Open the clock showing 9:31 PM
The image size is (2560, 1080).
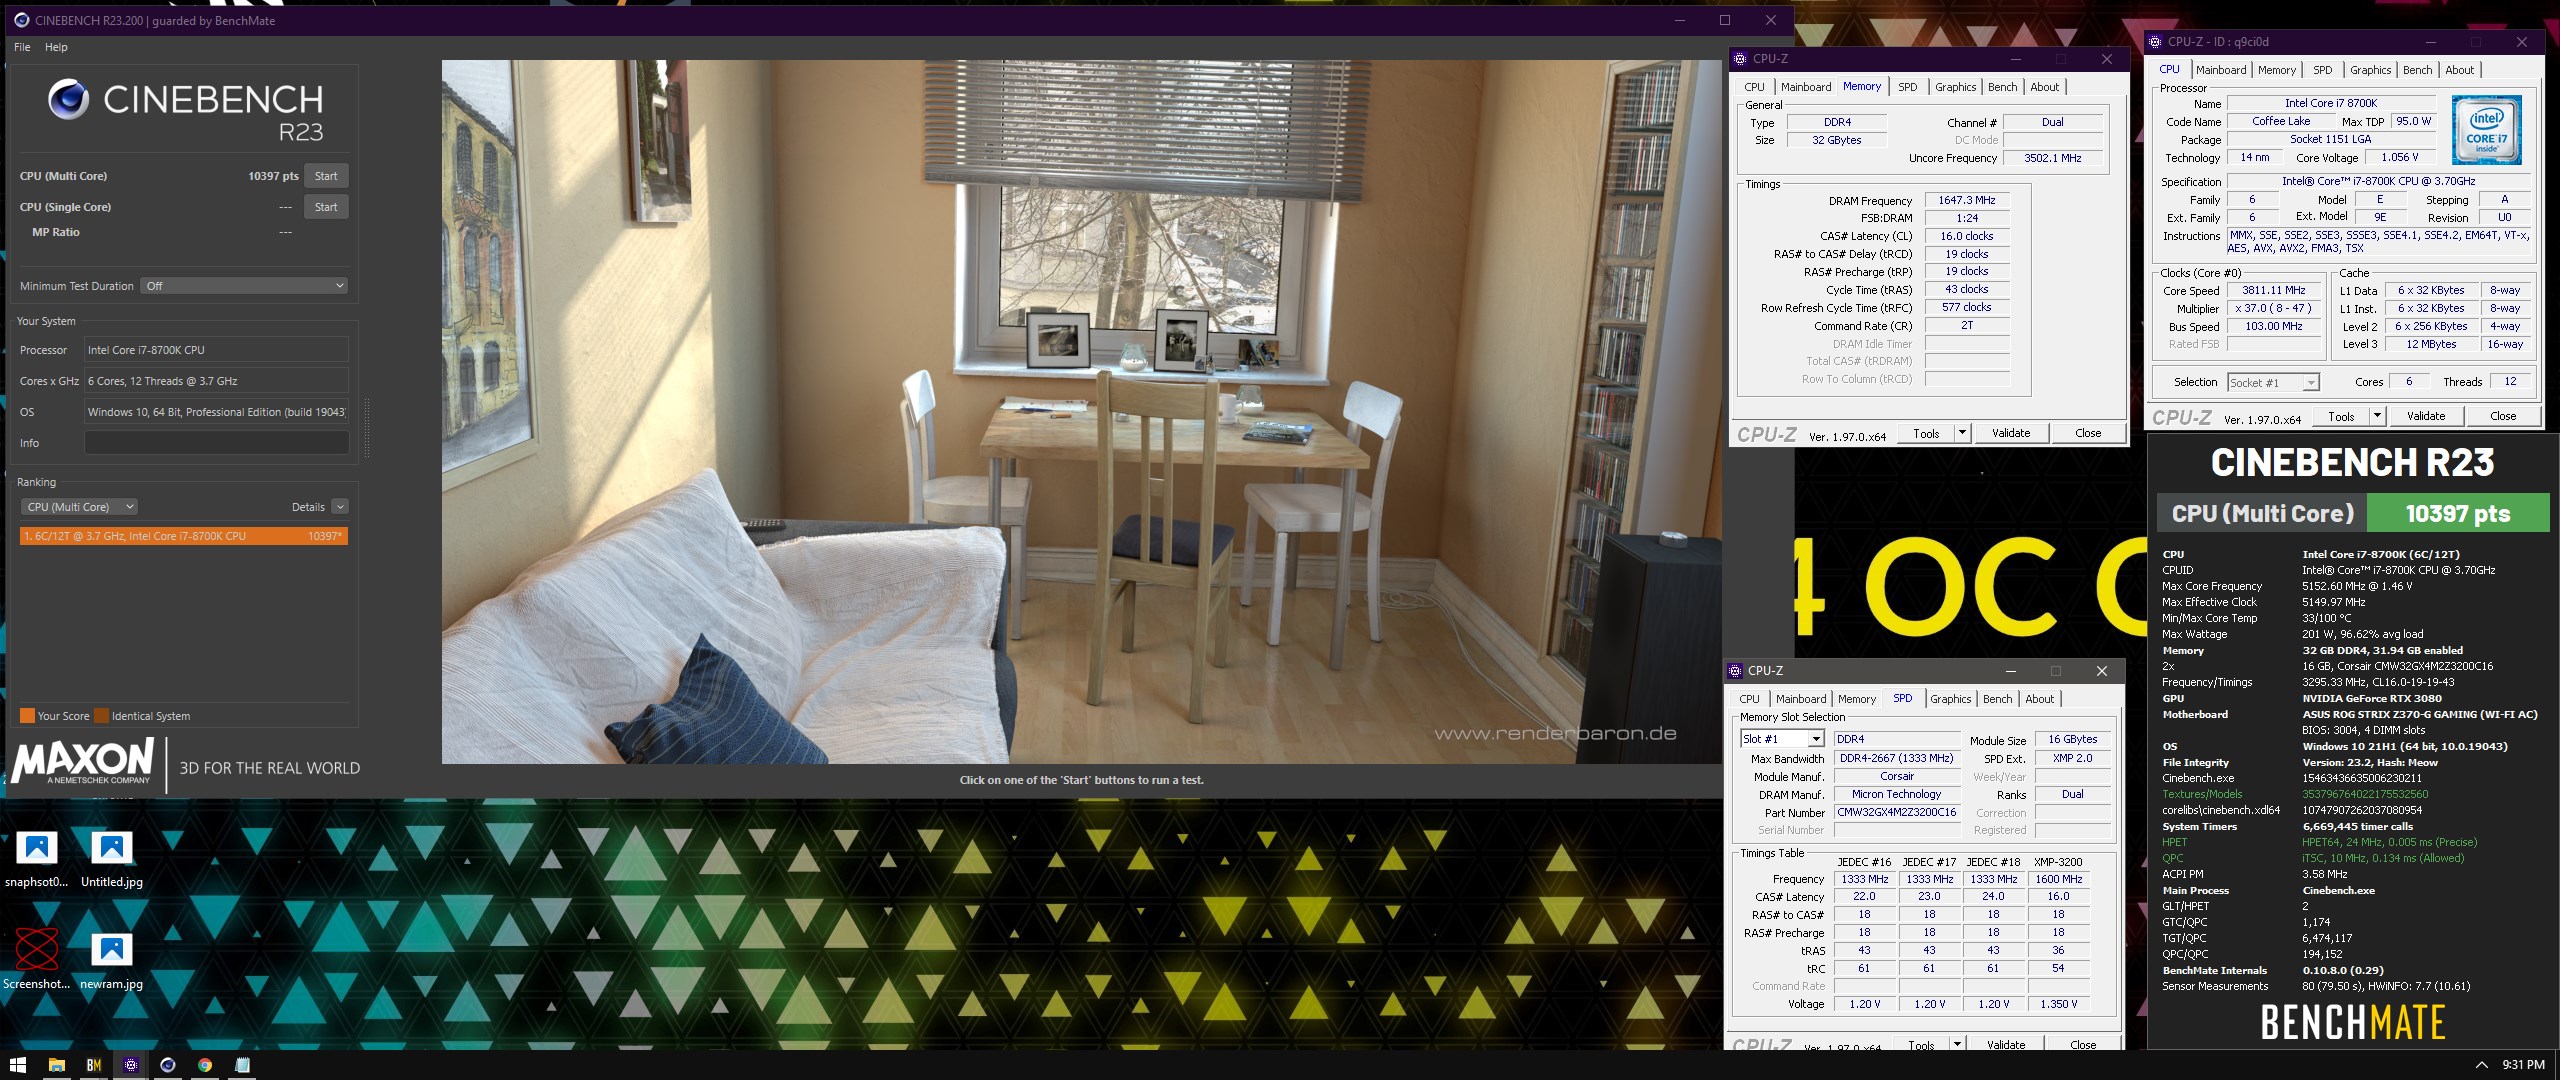(x=2523, y=1065)
